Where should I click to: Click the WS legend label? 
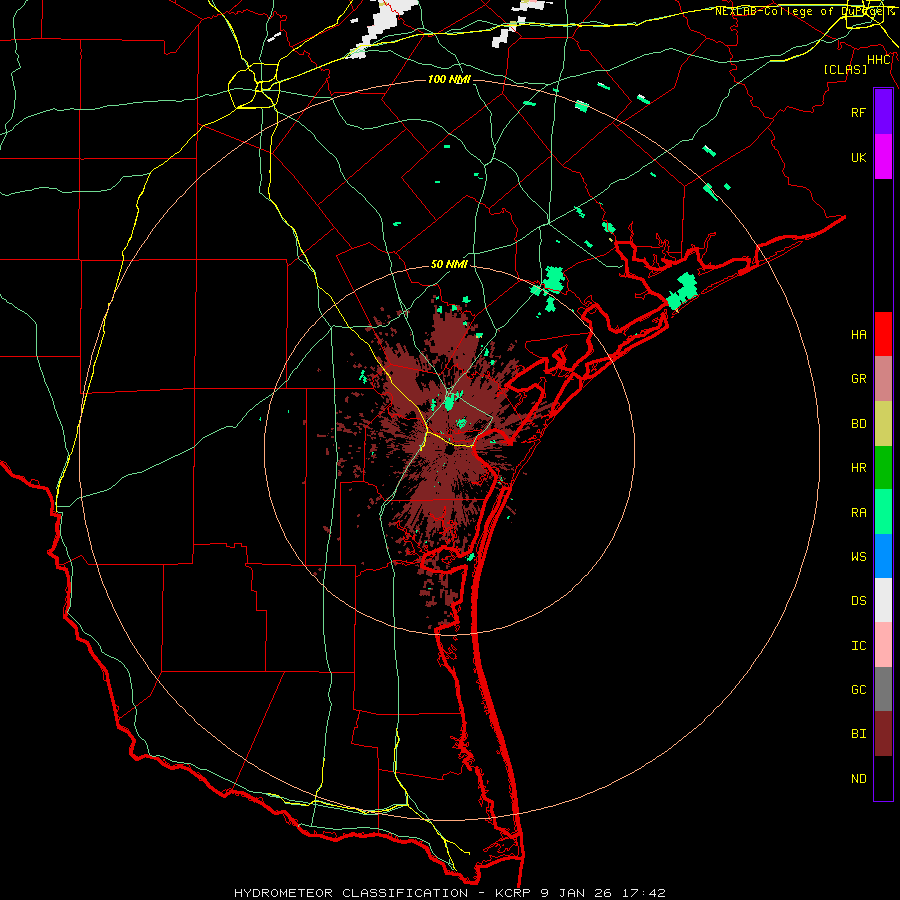tap(858, 556)
